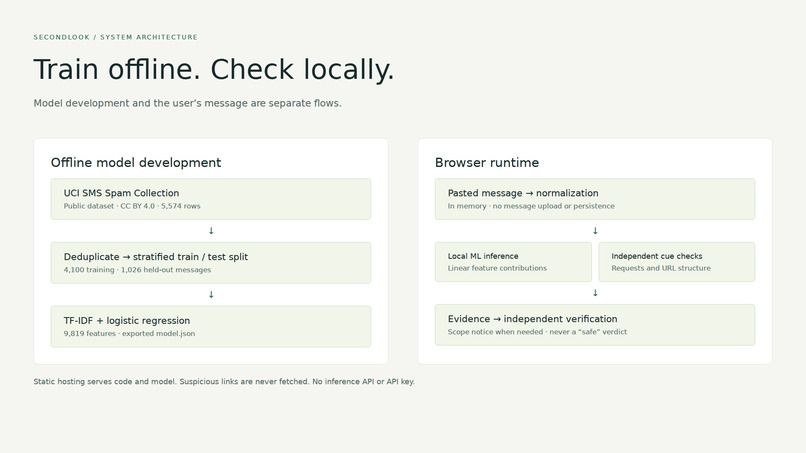
Task: Click 'Public dataset · CC BY 4.0 · 5,574 rows'
Action: click(x=132, y=206)
